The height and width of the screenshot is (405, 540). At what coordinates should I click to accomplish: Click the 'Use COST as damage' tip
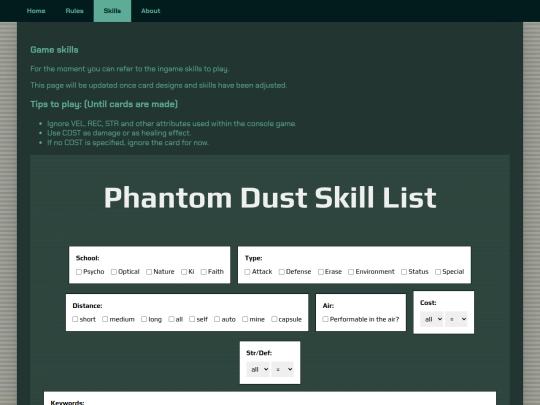pos(119,133)
